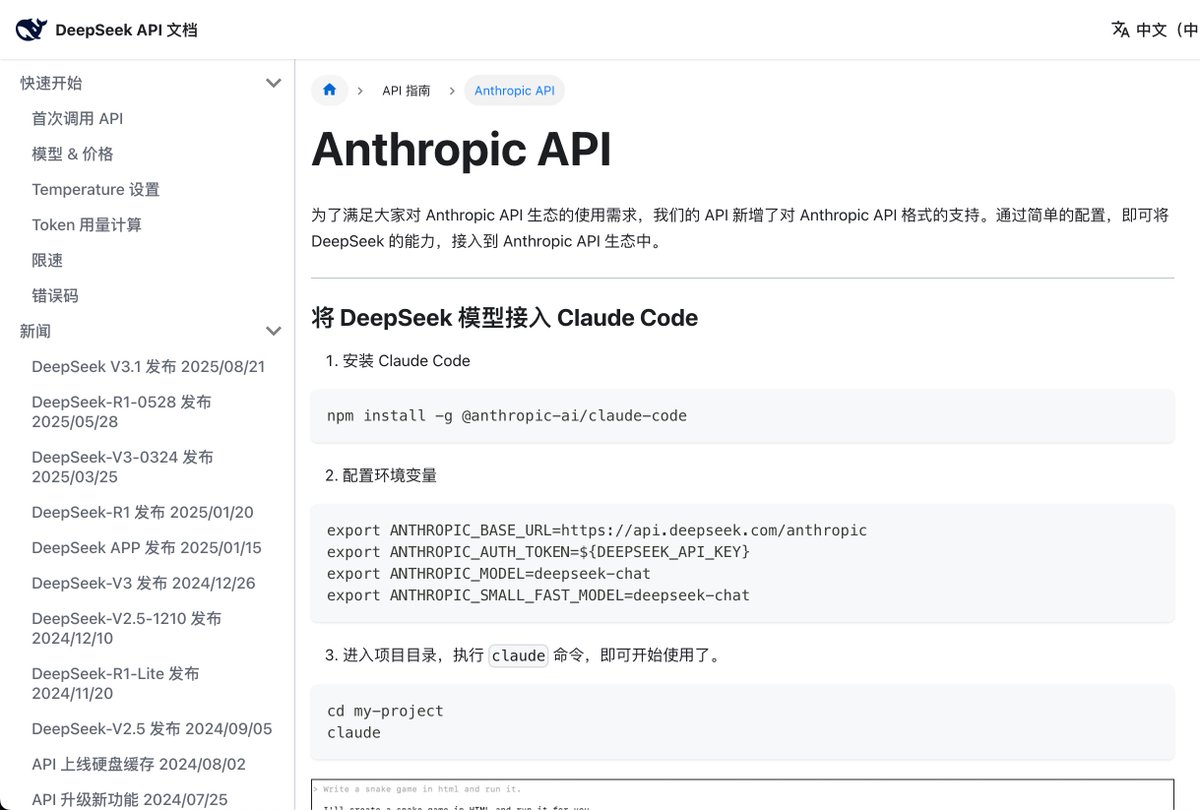Collapse the 新闻 sidebar section
The image size is (1200, 810).
click(x=273, y=331)
